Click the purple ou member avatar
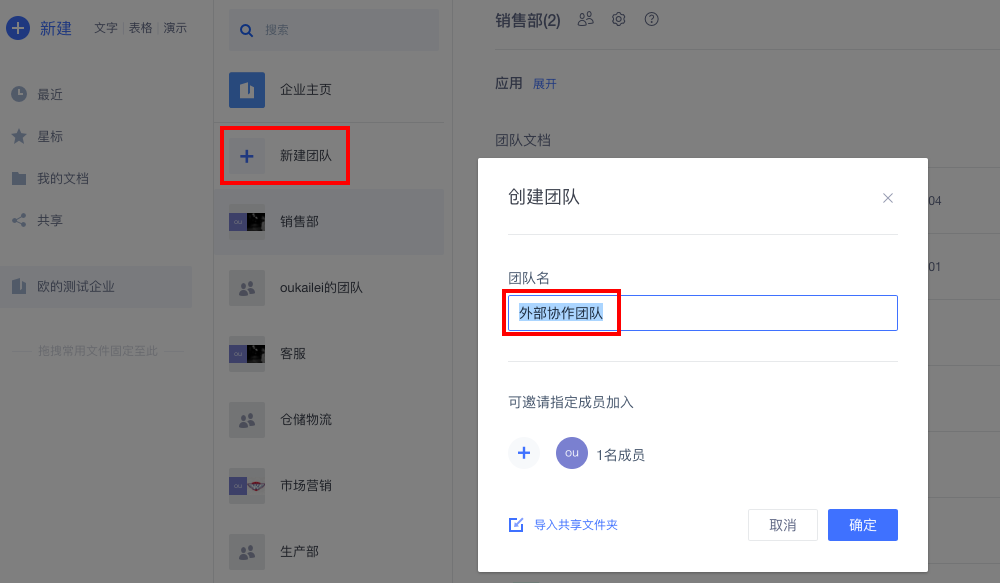Viewport: 1000px width, 583px height. coord(571,453)
